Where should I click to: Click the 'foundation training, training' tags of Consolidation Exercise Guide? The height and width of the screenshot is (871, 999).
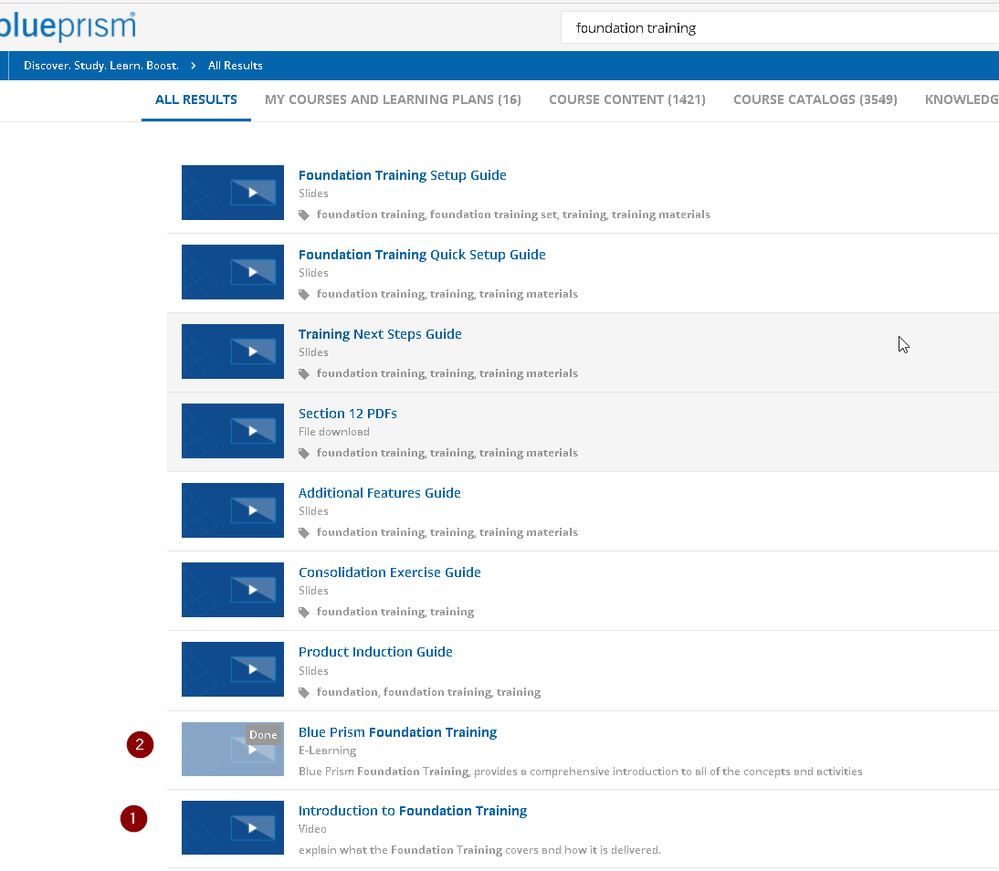point(395,612)
